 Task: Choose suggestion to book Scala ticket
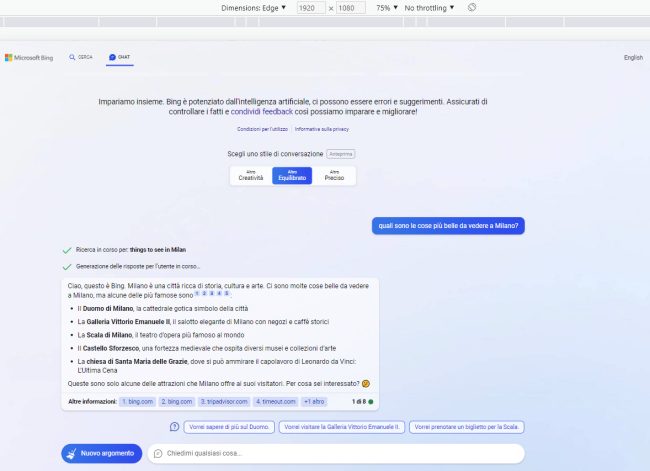466,427
